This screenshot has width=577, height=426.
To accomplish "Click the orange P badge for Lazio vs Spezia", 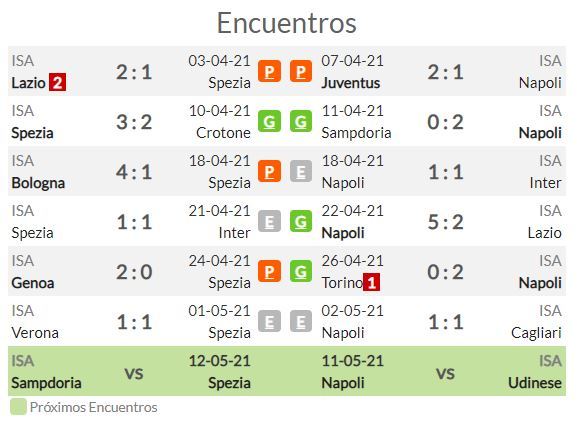I will coord(269,71).
